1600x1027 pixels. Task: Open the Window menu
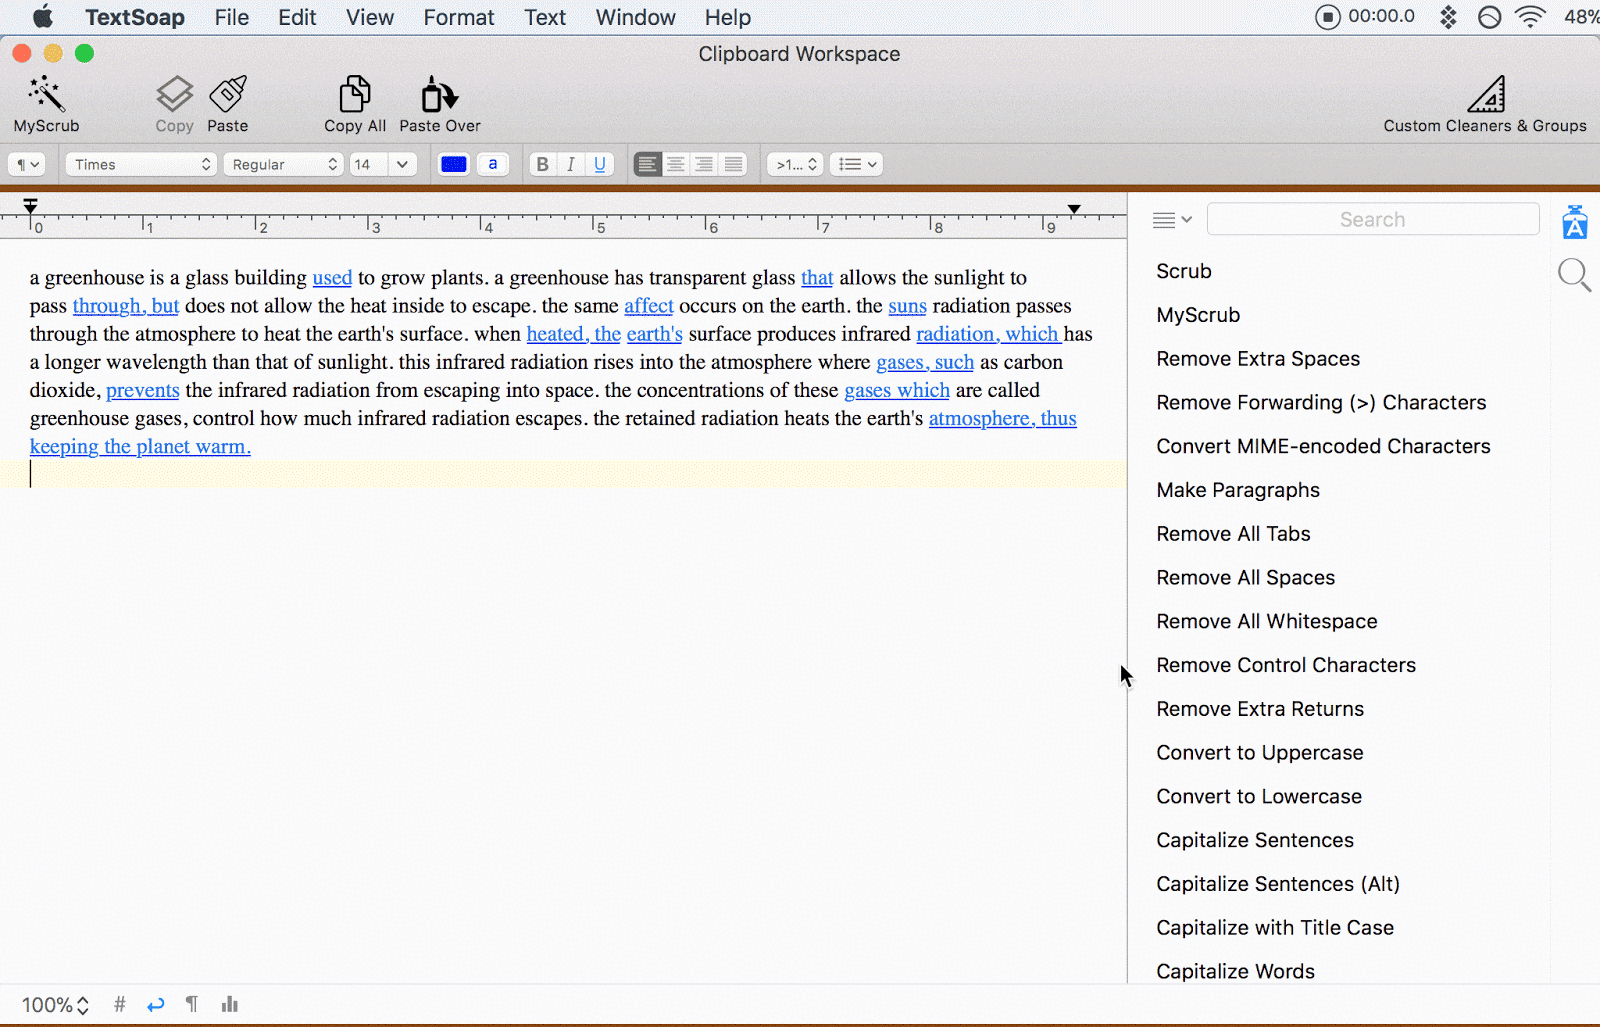click(x=635, y=17)
